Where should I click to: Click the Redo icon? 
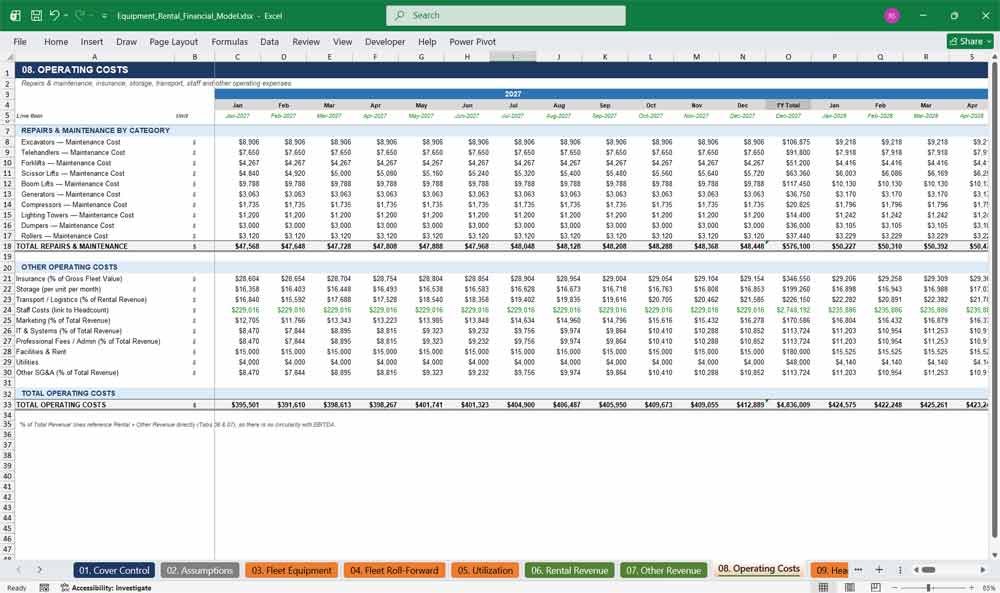pyautogui.click(x=79, y=15)
